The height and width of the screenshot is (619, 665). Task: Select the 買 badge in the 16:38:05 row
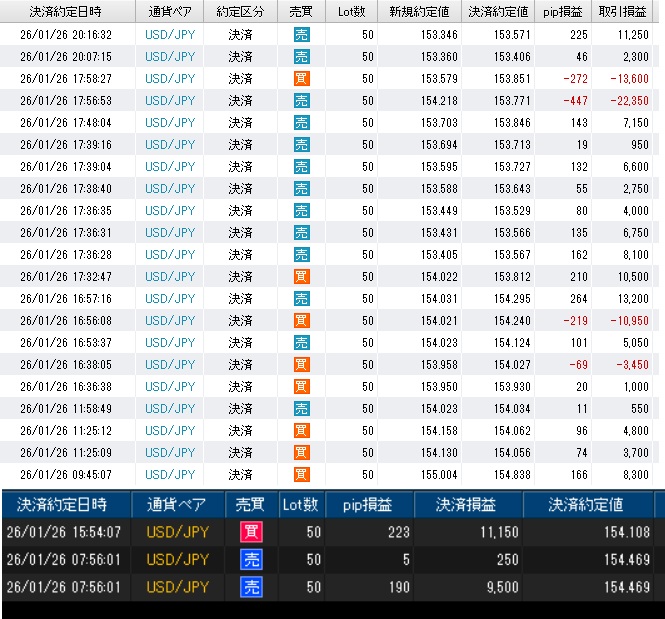pos(301,364)
